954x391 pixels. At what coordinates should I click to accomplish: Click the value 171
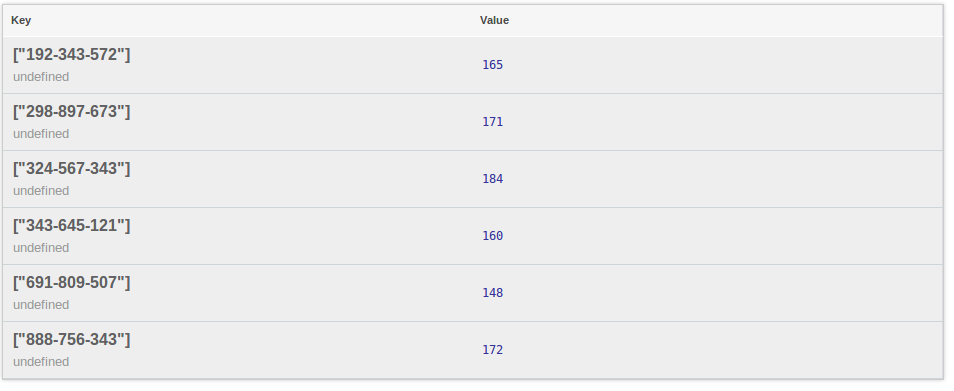493,122
